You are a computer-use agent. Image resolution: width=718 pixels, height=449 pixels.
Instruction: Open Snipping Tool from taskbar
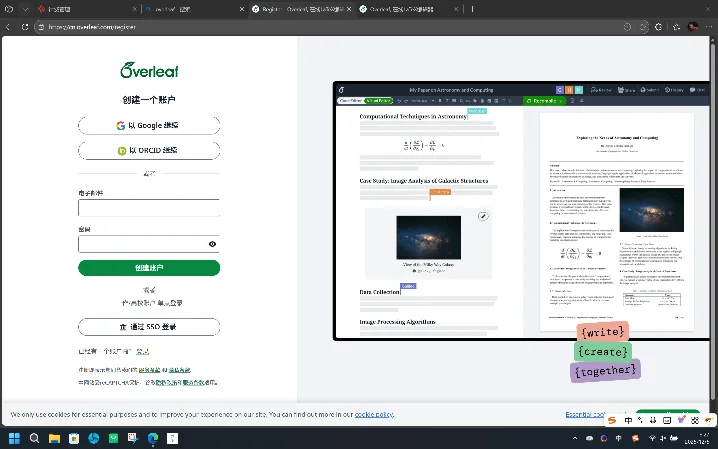click(x=133, y=438)
